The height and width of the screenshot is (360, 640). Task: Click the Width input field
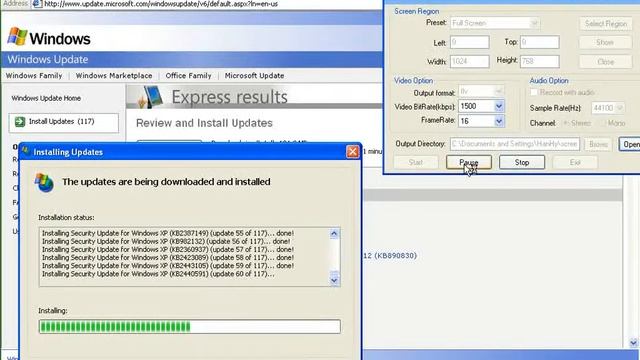coord(469,62)
